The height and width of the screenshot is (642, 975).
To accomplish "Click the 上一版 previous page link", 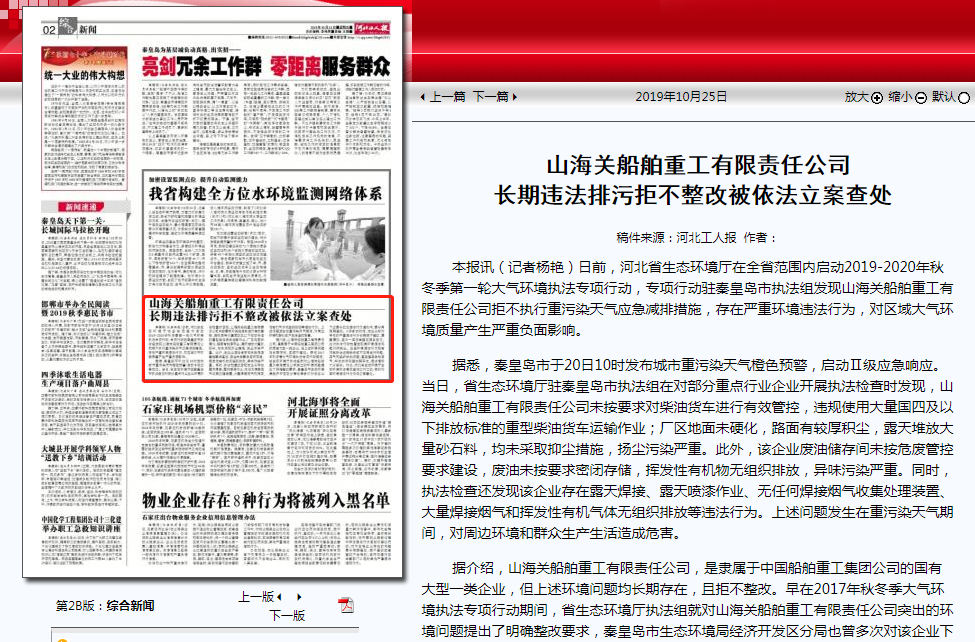I will (x=256, y=597).
